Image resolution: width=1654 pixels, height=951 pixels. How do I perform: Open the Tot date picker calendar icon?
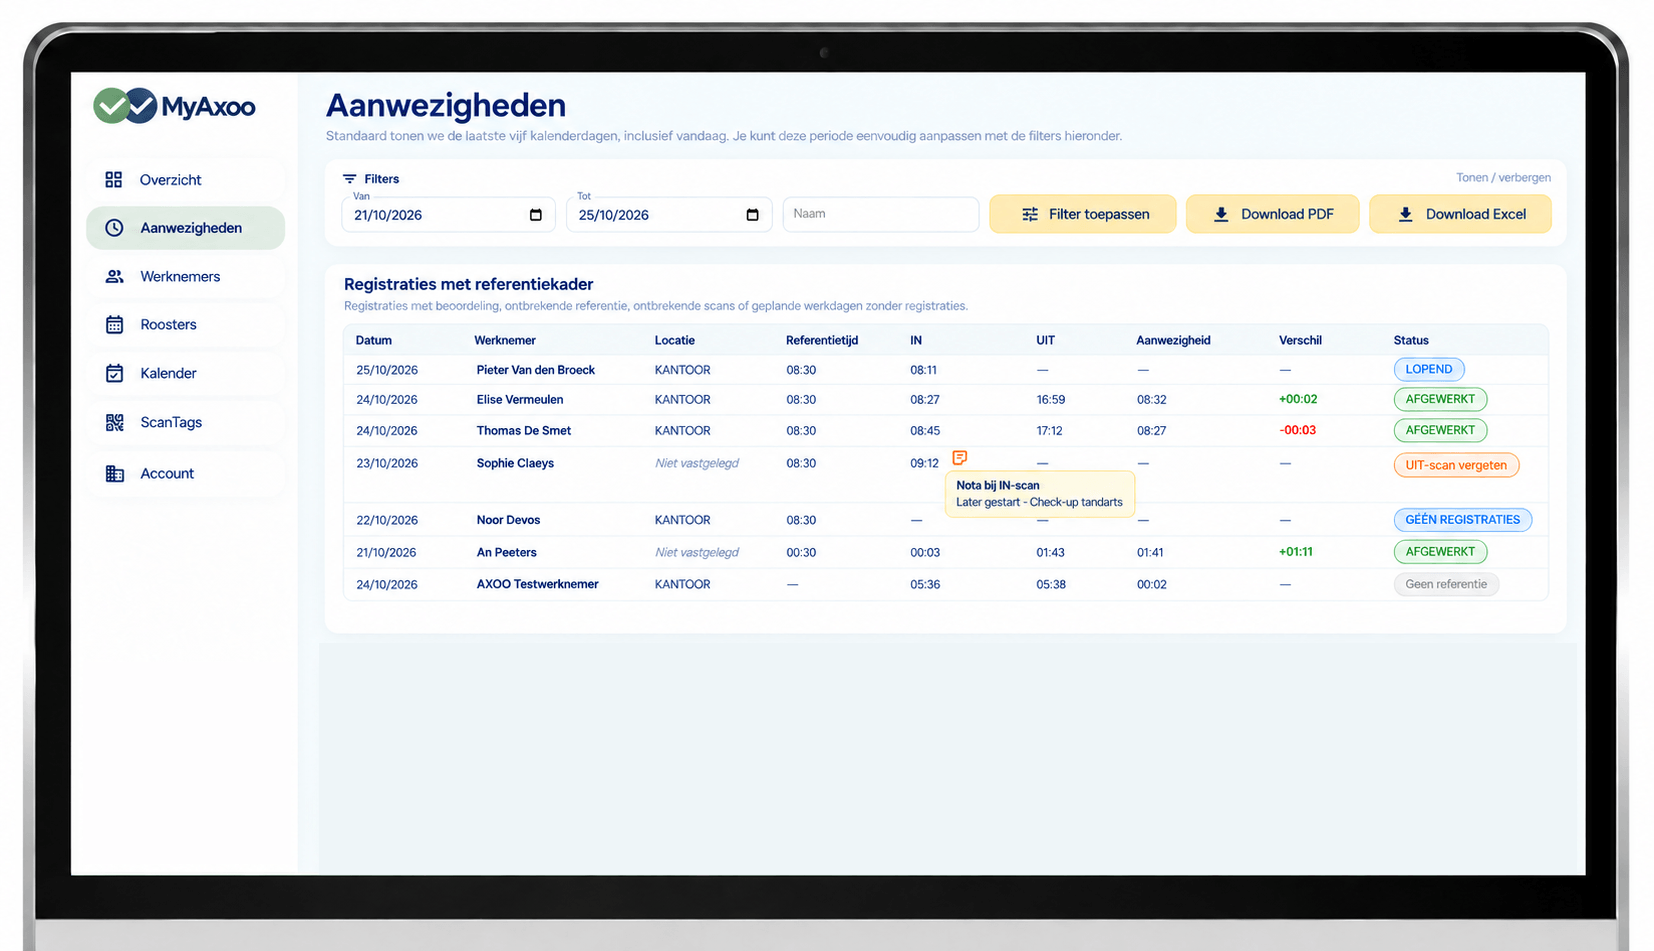click(x=753, y=215)
